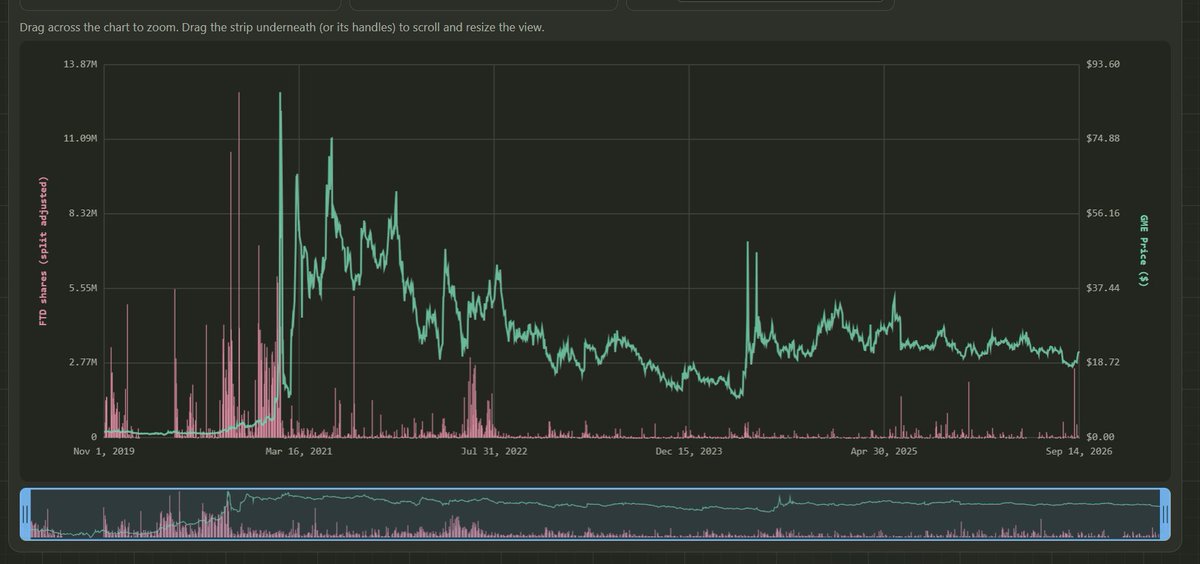Click the $37.44 price axis label
Screen dimensions: 1200x564
tap(1103, 288)
